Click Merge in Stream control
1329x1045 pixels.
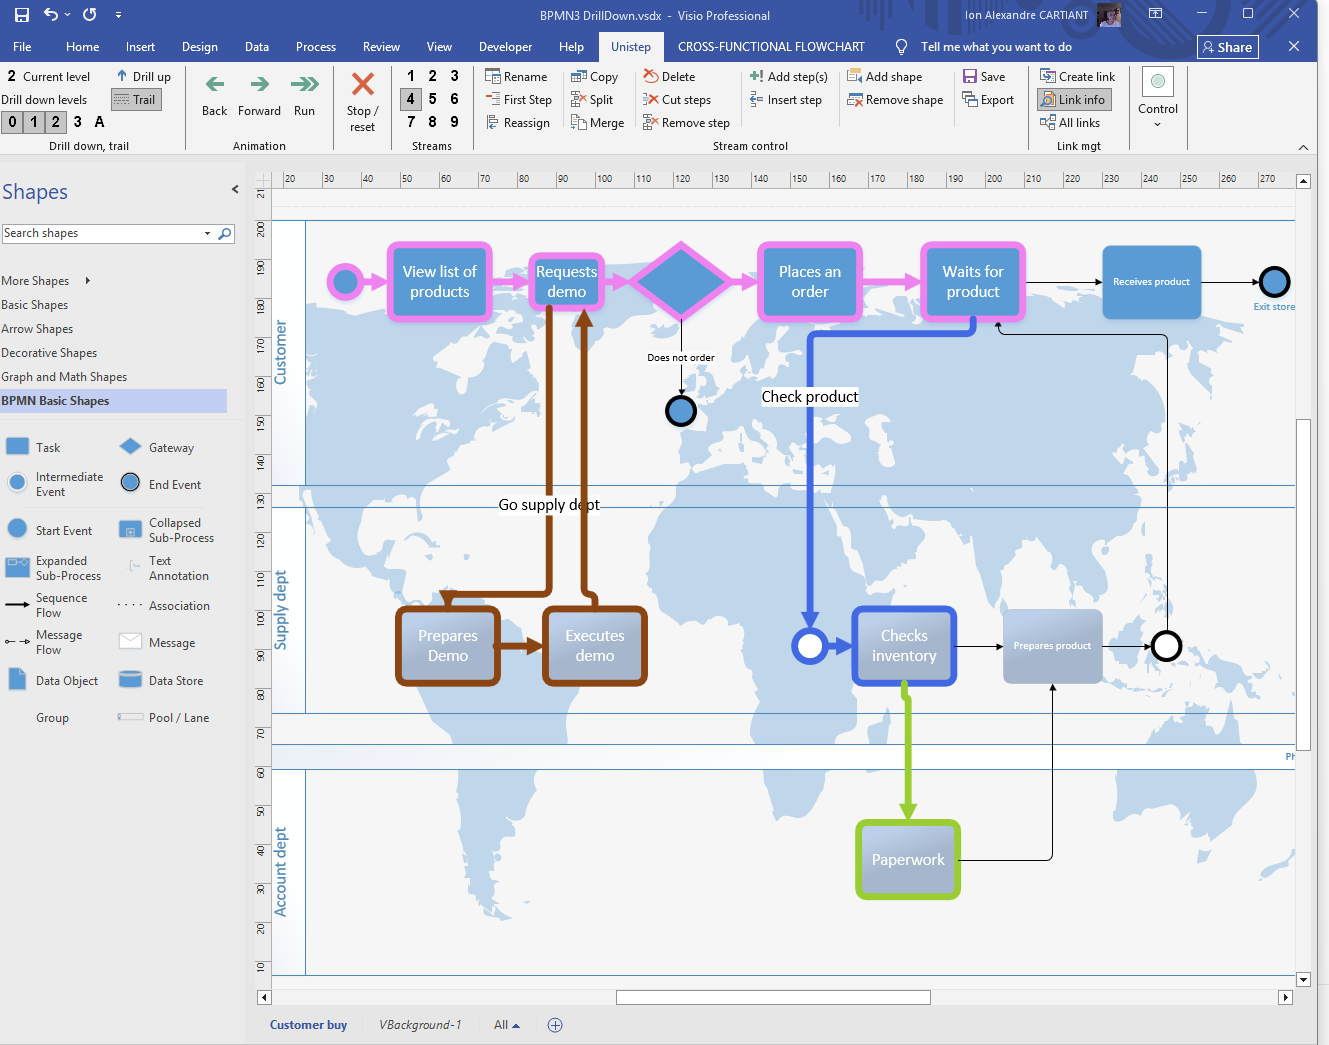pyautogui.click(x=597, y=123)
